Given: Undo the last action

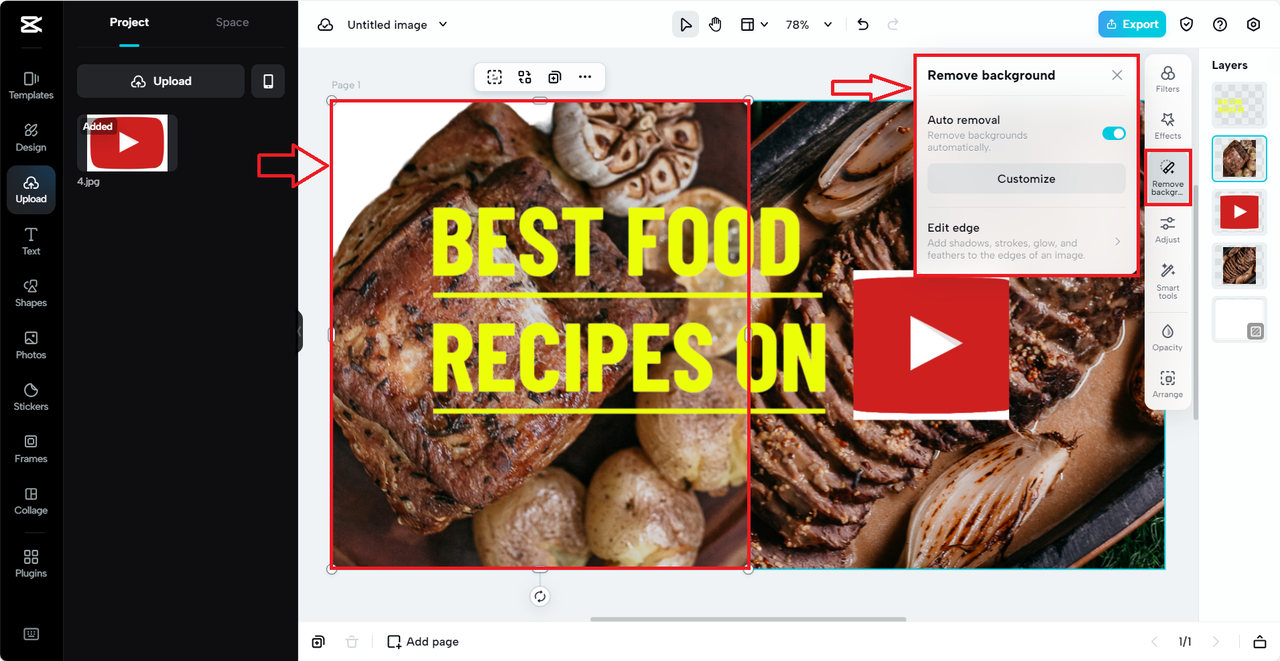Looking at the screenshot, I should tap(863, 25).
